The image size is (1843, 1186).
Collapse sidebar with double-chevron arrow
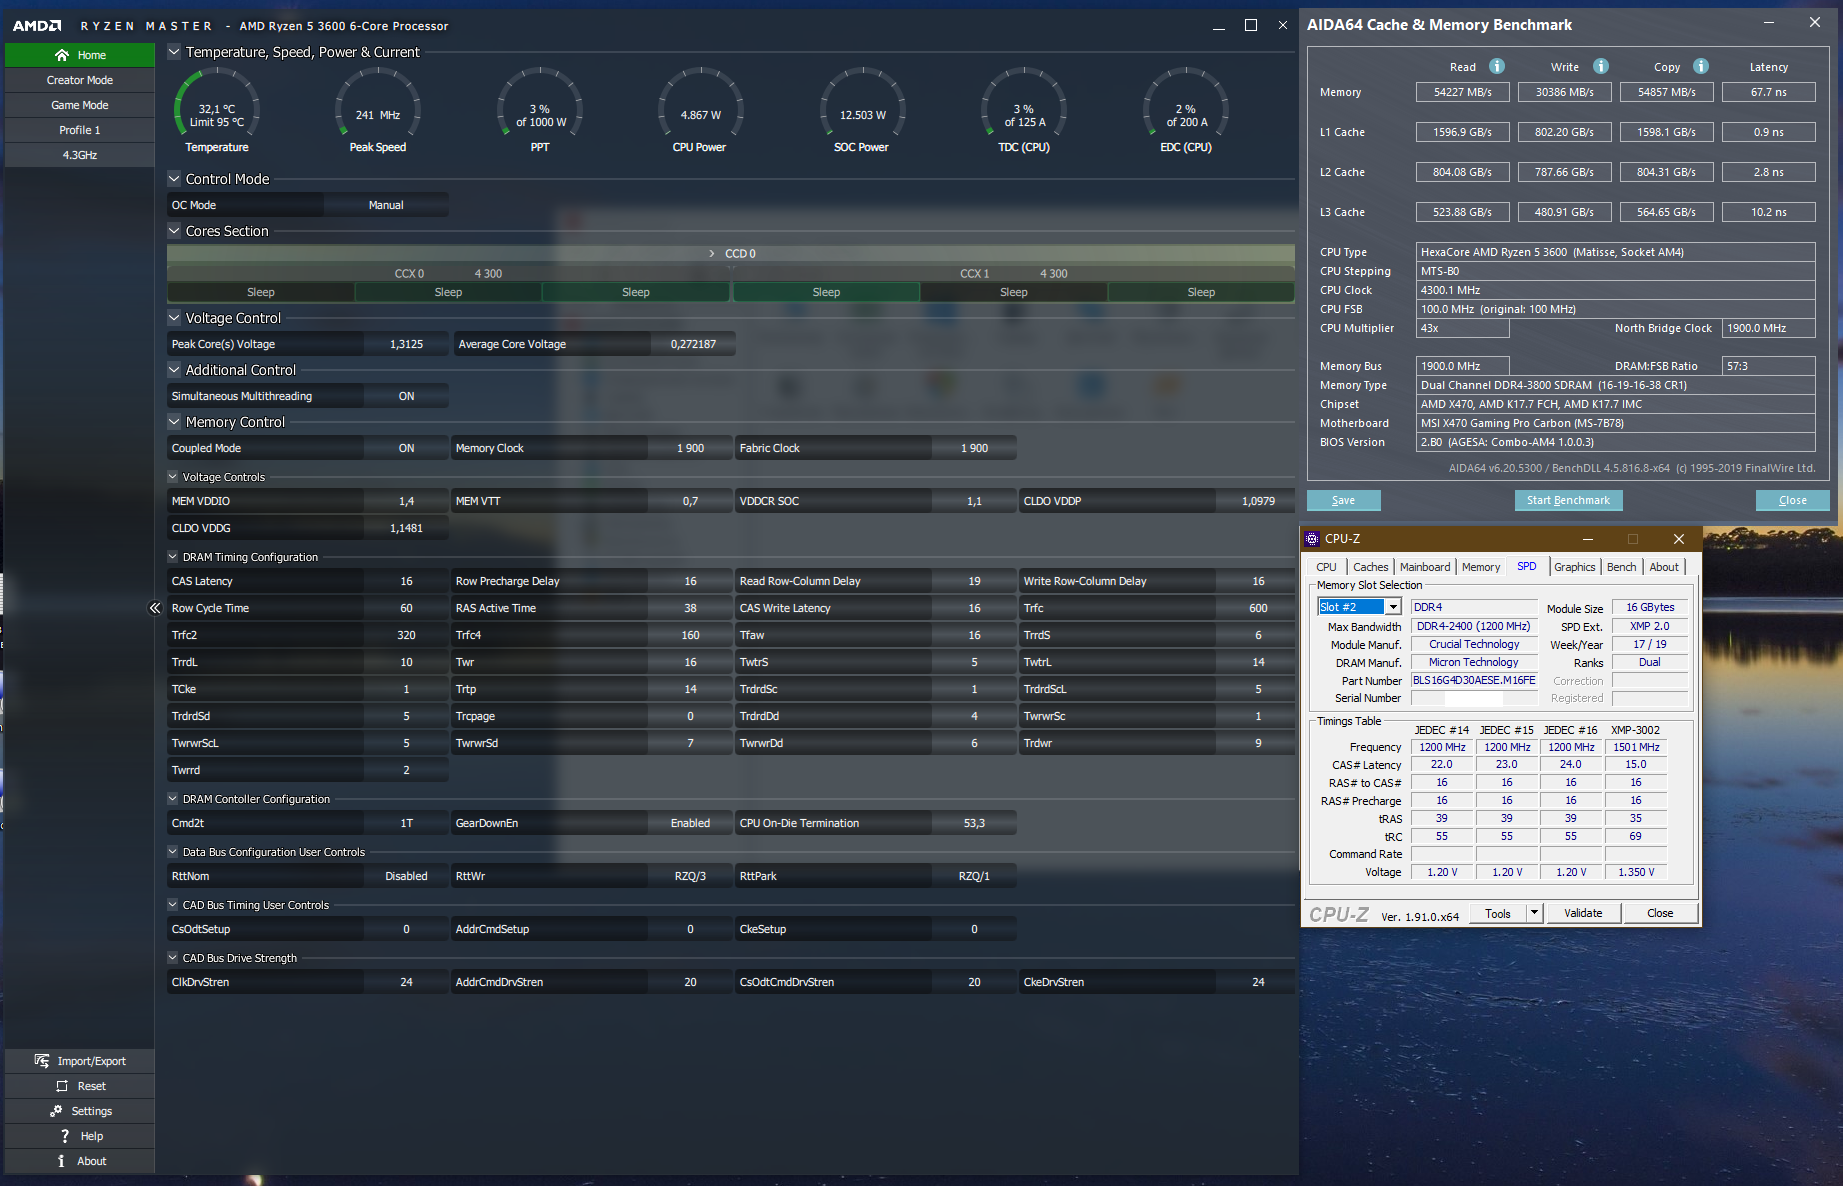pyautogui.click(x=155, y=608)
